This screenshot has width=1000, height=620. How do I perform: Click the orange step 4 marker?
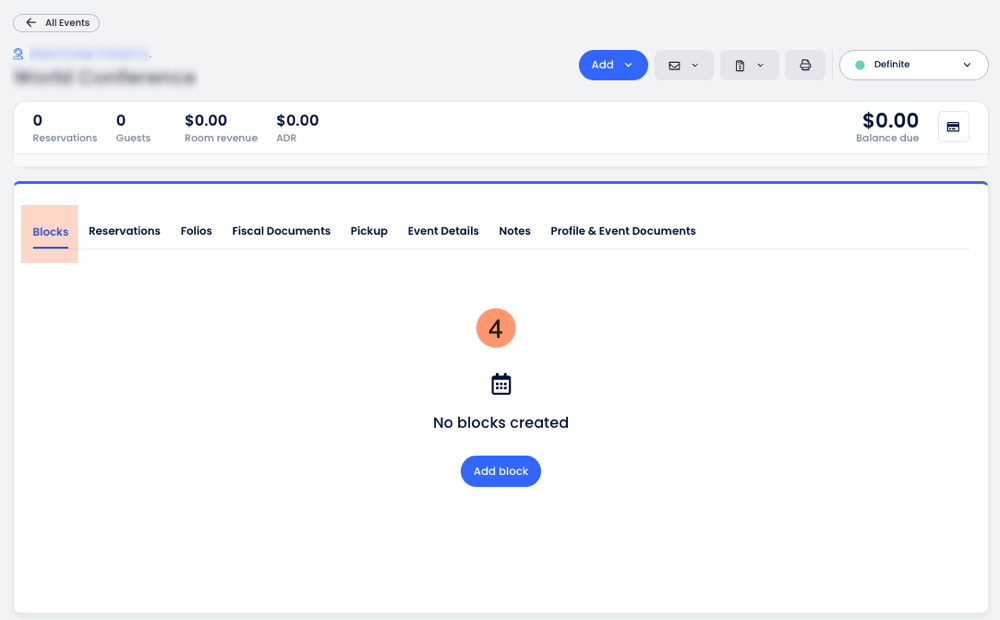tap(496, 328)
